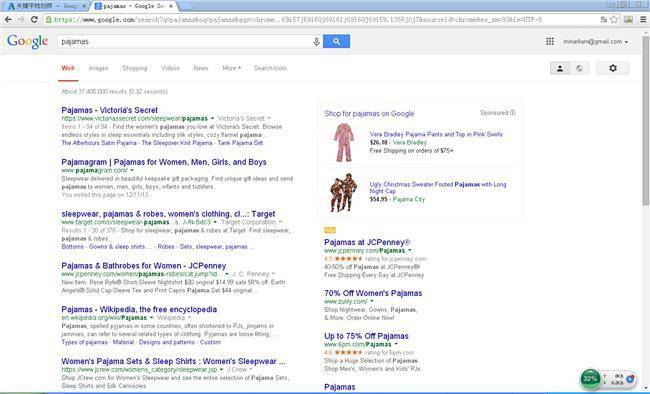Open Pajamas - Wikipedia, the free encyclopedia link
The width and height of the screenshot is (650, 394).
click(x=139, y=309)
